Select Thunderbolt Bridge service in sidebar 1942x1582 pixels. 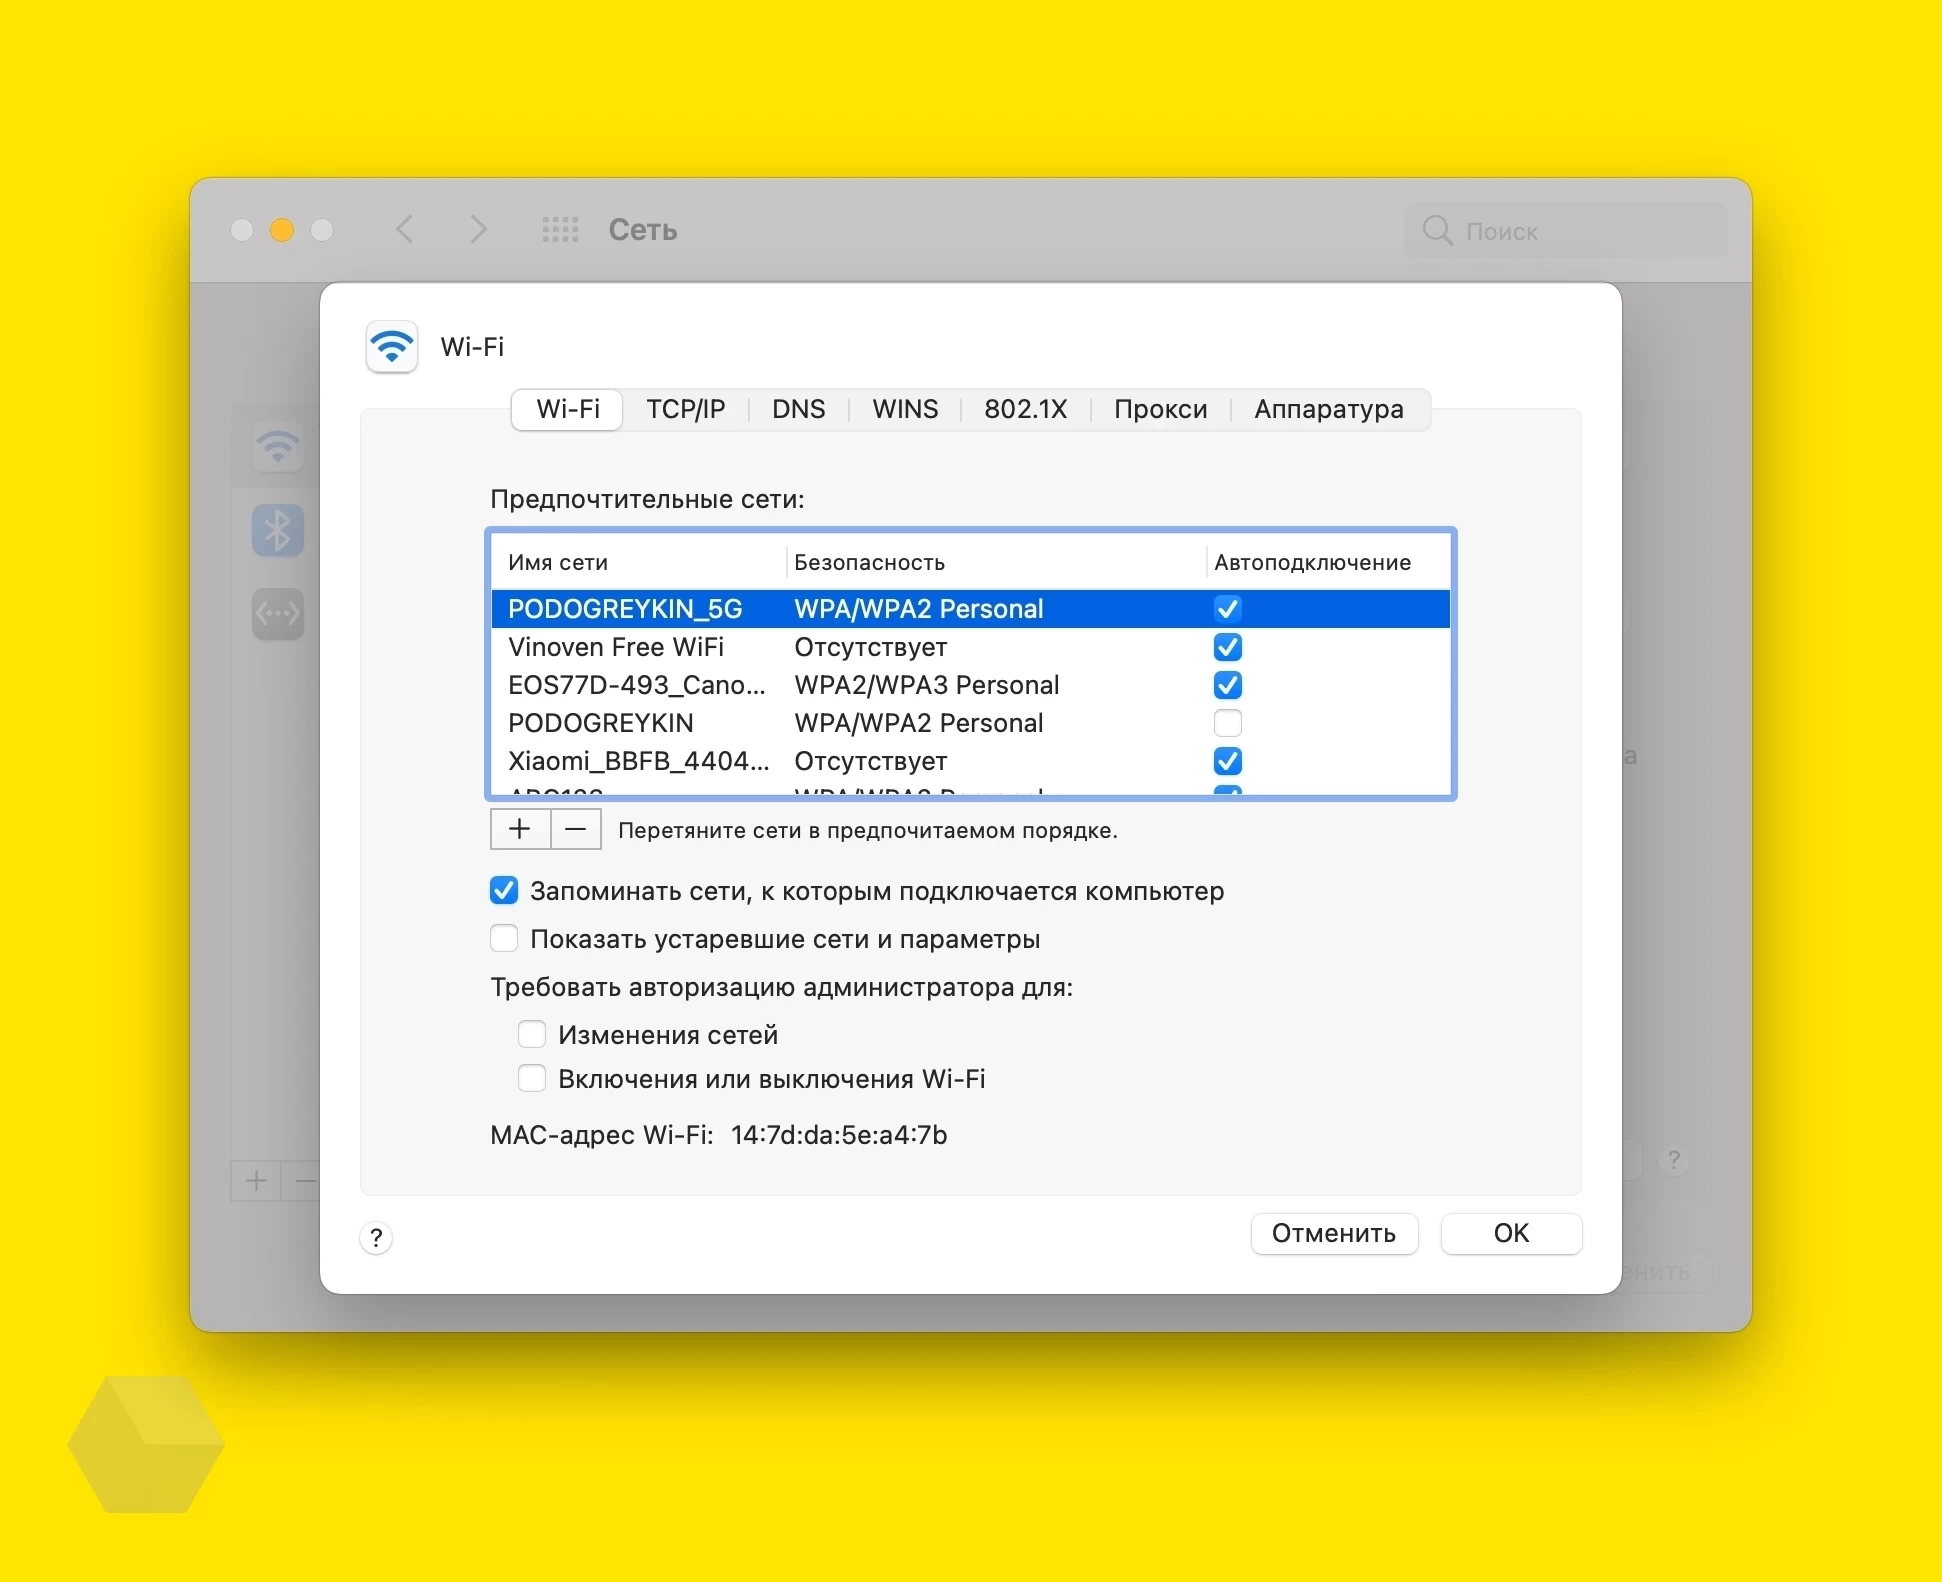(x=277, y=613)
